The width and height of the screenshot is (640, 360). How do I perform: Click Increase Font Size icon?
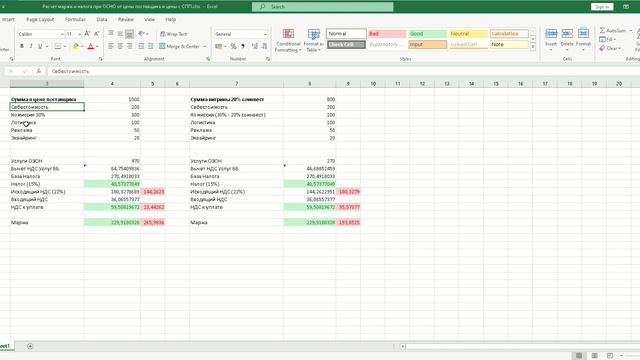87,34
